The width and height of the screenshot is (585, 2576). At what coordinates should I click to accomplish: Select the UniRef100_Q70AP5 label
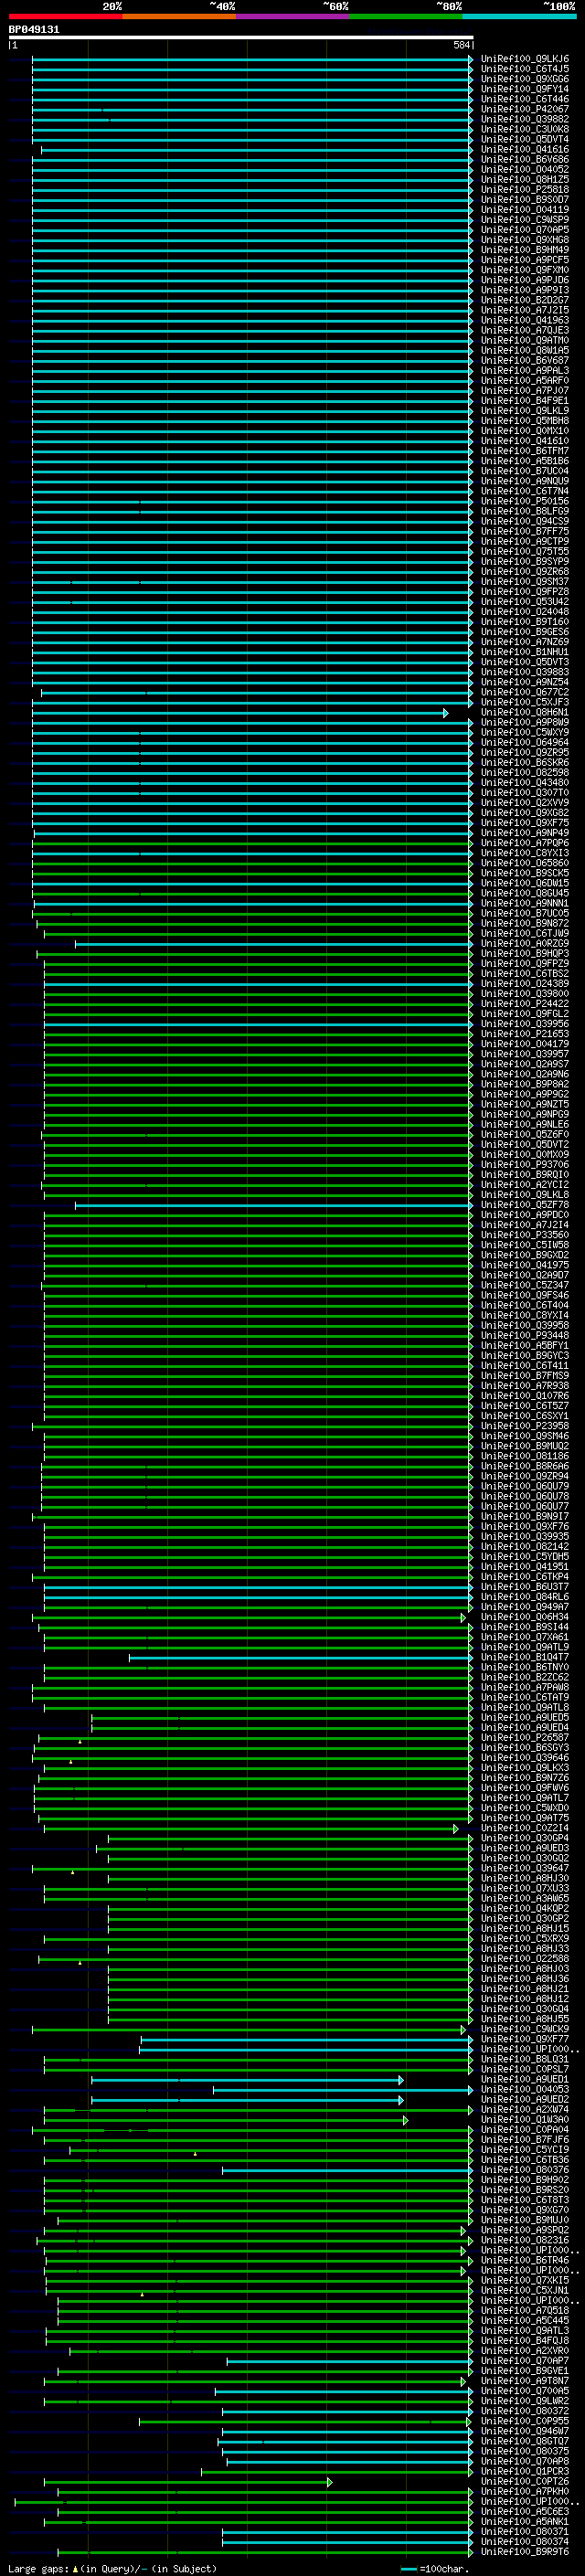pyautogui.click(x=524, y=230)
